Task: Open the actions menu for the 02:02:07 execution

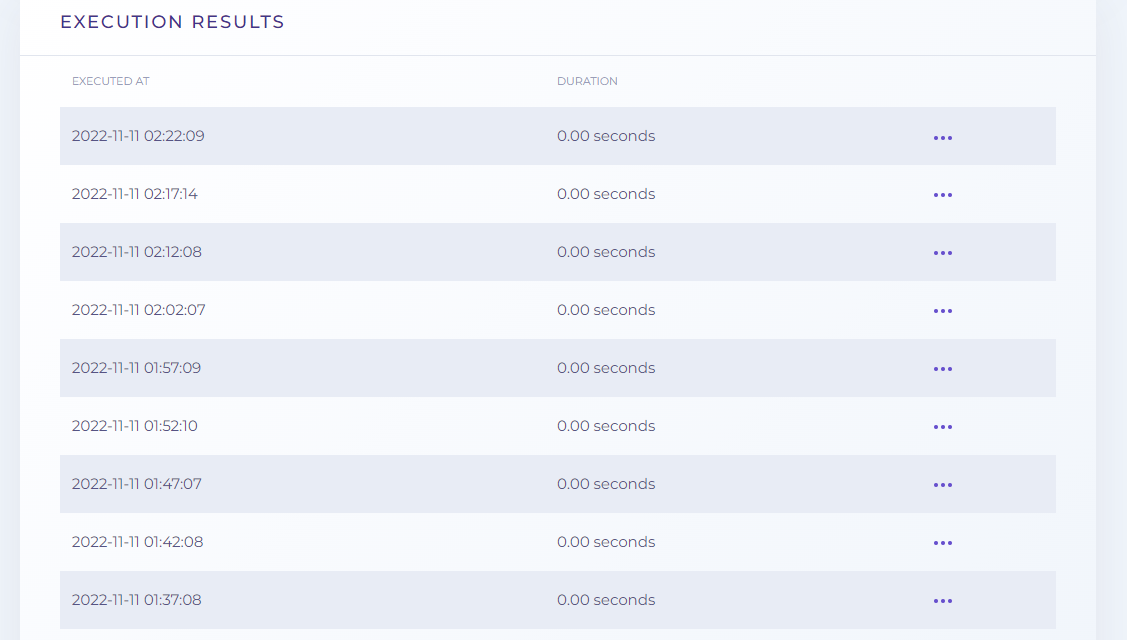Action: [x=942, y=310]
